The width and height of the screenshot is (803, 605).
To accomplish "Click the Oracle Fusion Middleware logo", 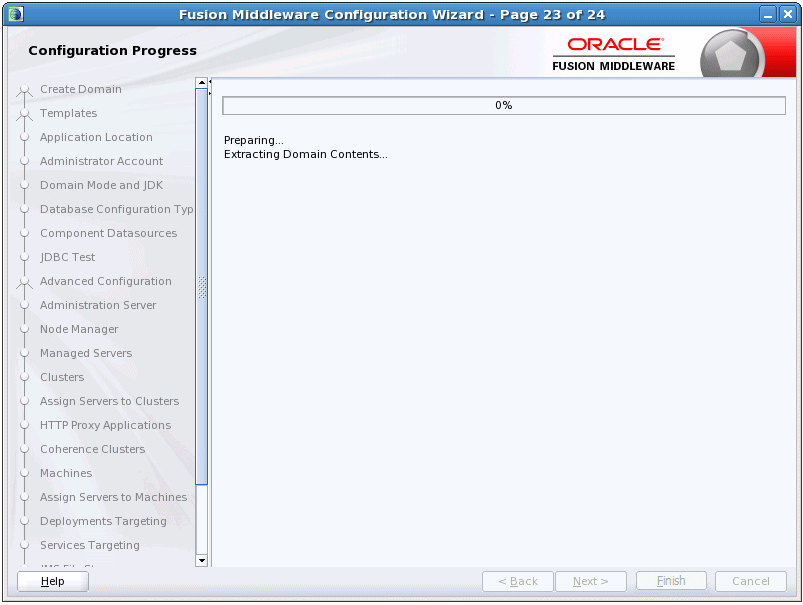I will 614,54.
